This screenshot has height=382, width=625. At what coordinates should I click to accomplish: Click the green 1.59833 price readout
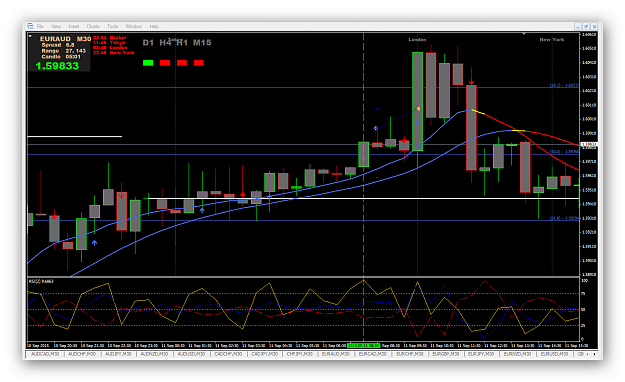(57, 66)
